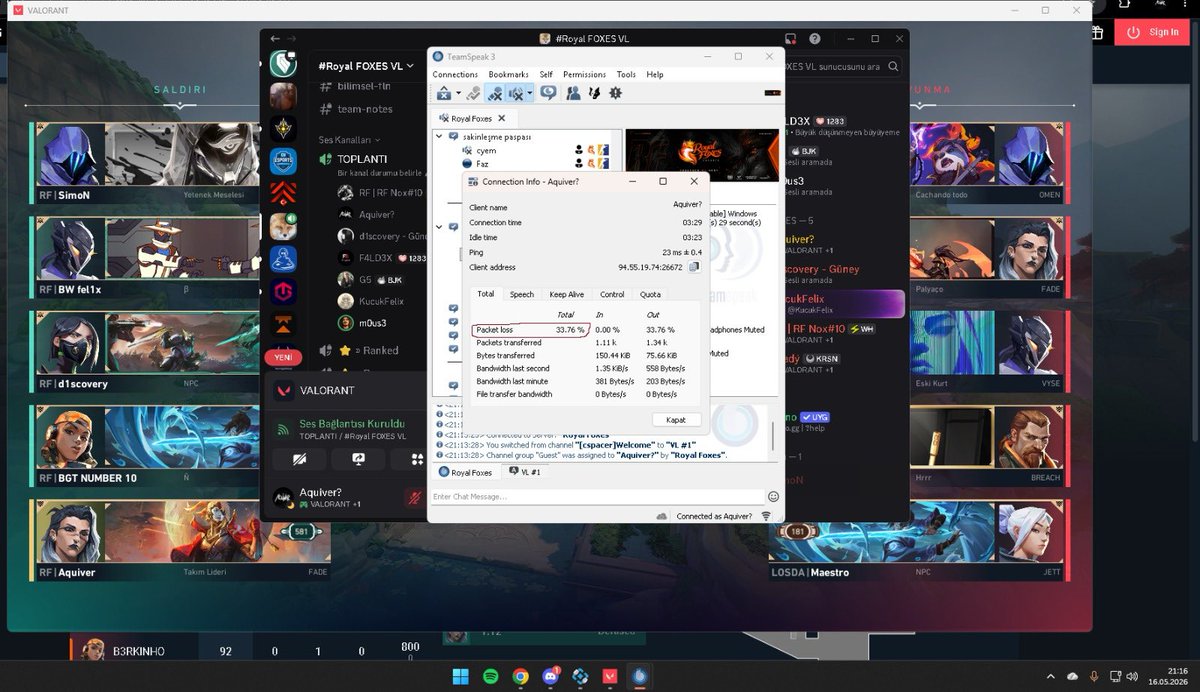The height and width of the screenshot is (692, 1200).
Task: Collapse Ses Kanalları category in Discord
Action: (350, 140)
